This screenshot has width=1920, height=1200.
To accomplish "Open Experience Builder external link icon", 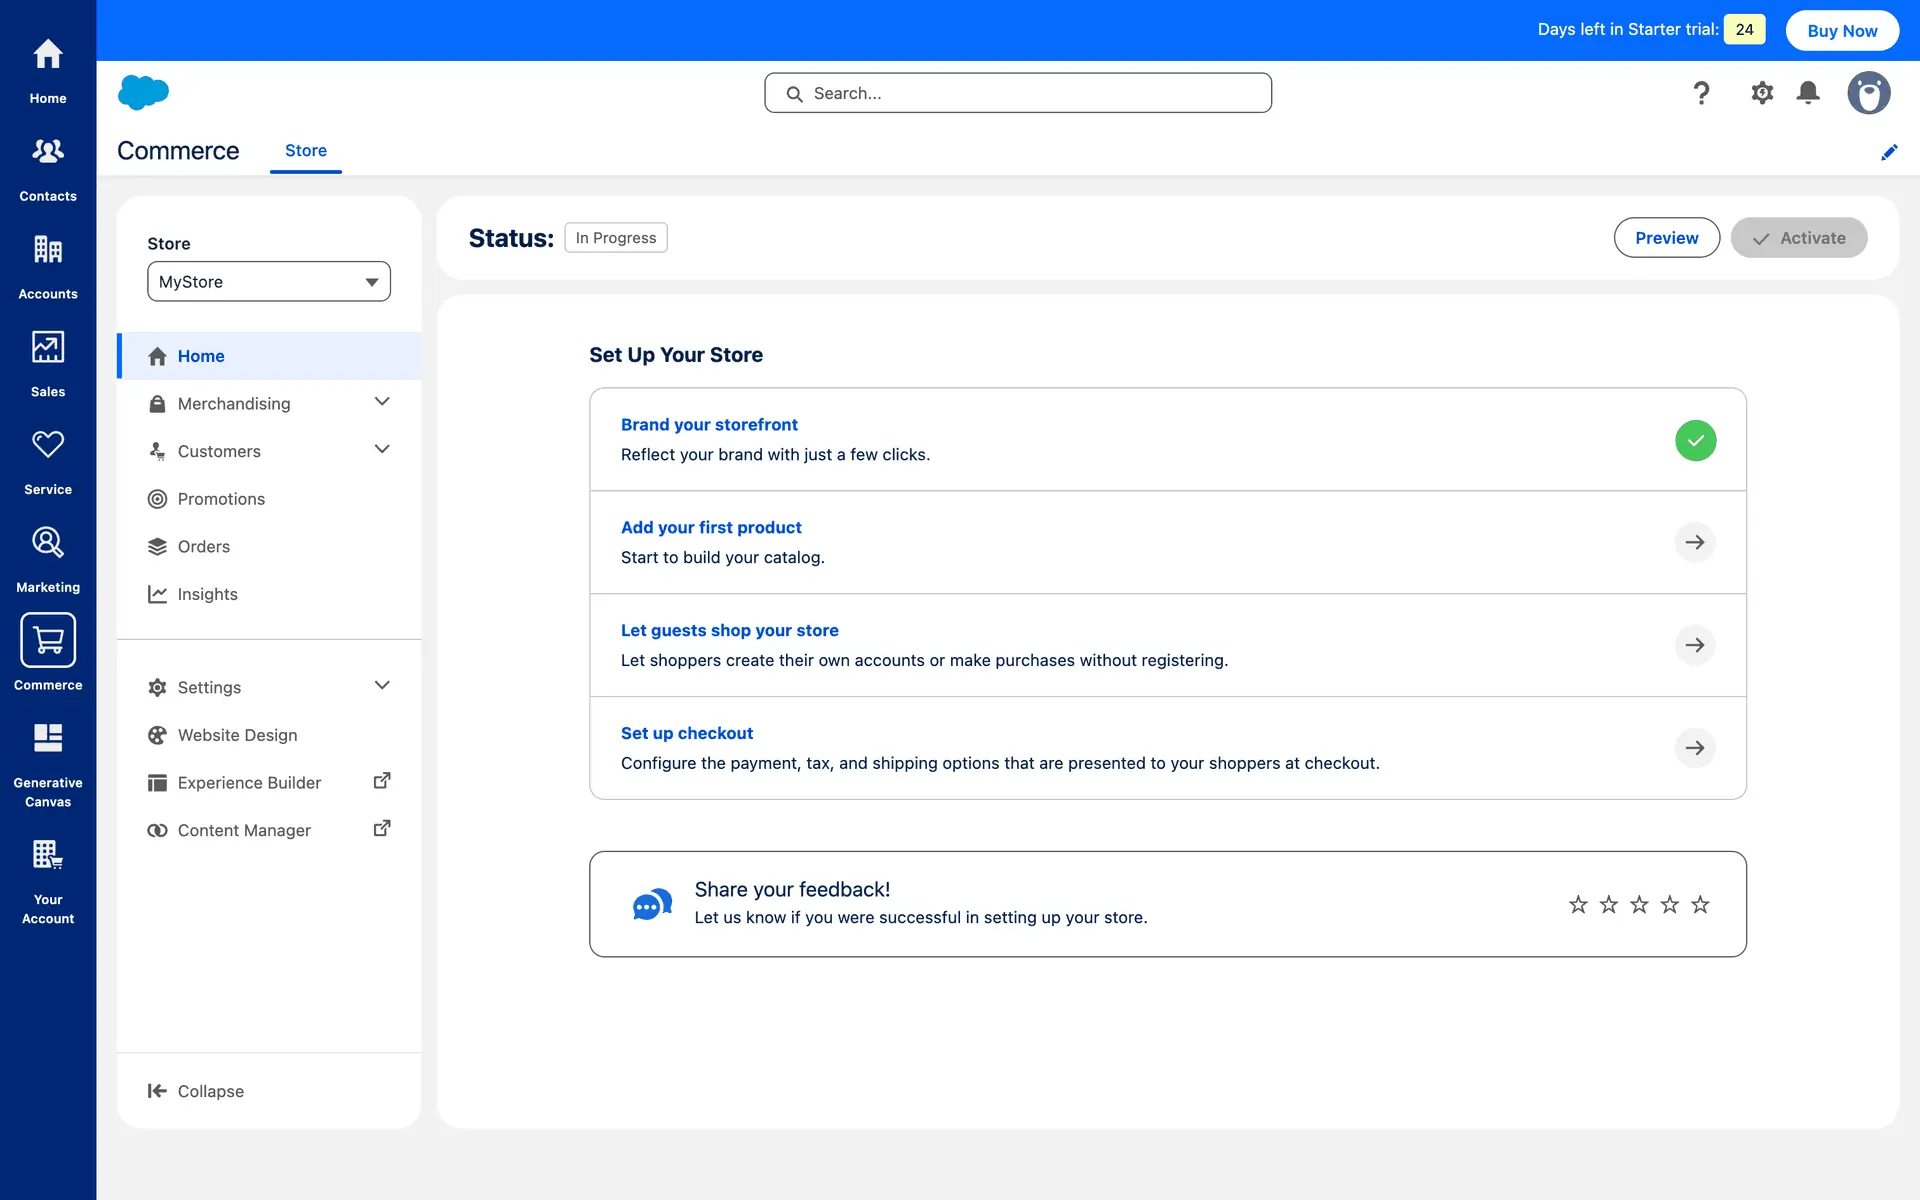I will [382, 781].
